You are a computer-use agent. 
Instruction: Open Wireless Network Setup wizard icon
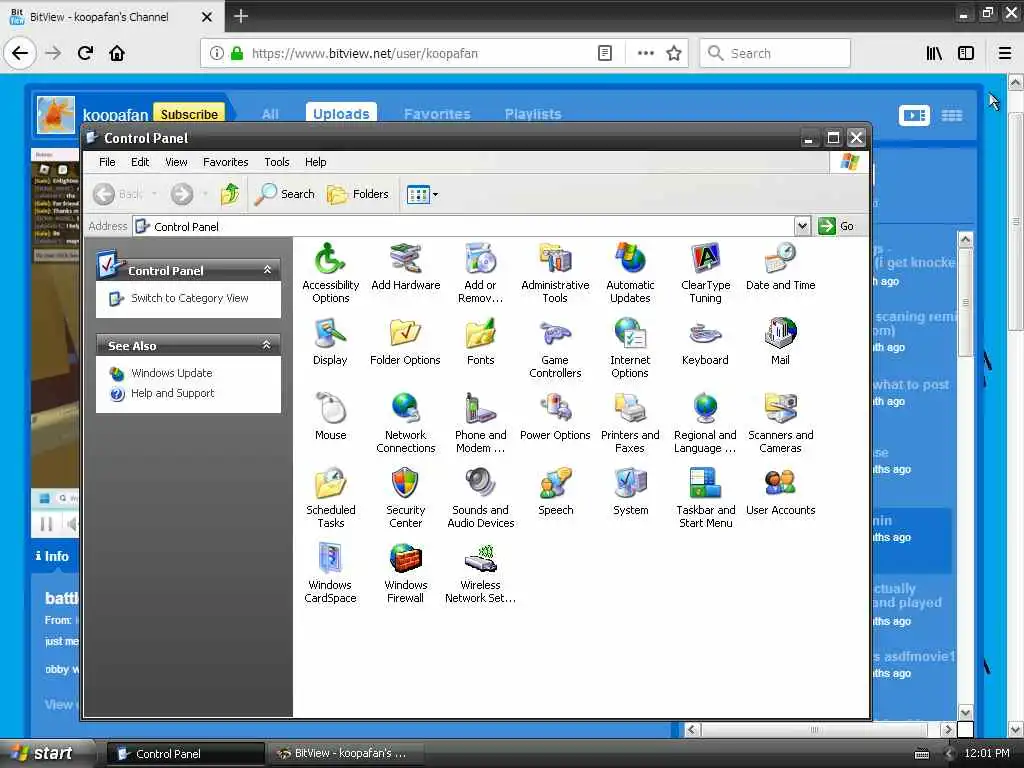click(x=481, y=573)
